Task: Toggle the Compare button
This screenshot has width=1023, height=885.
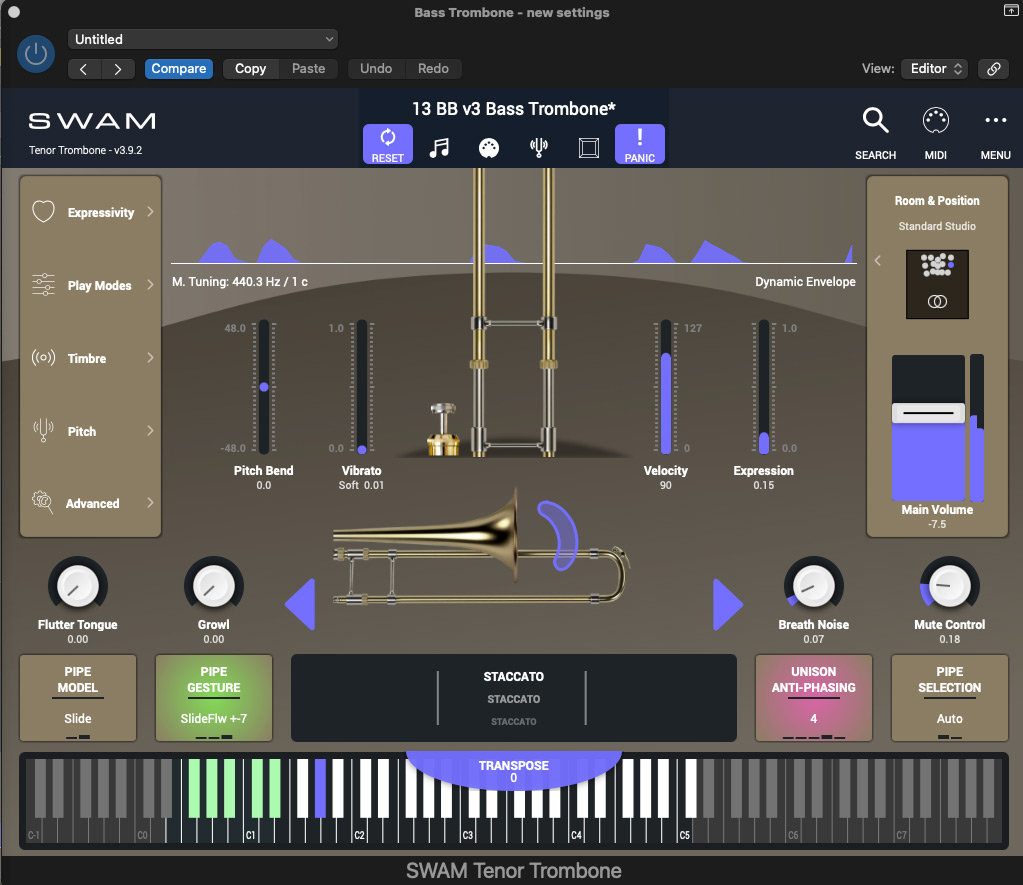Action: 179,69
